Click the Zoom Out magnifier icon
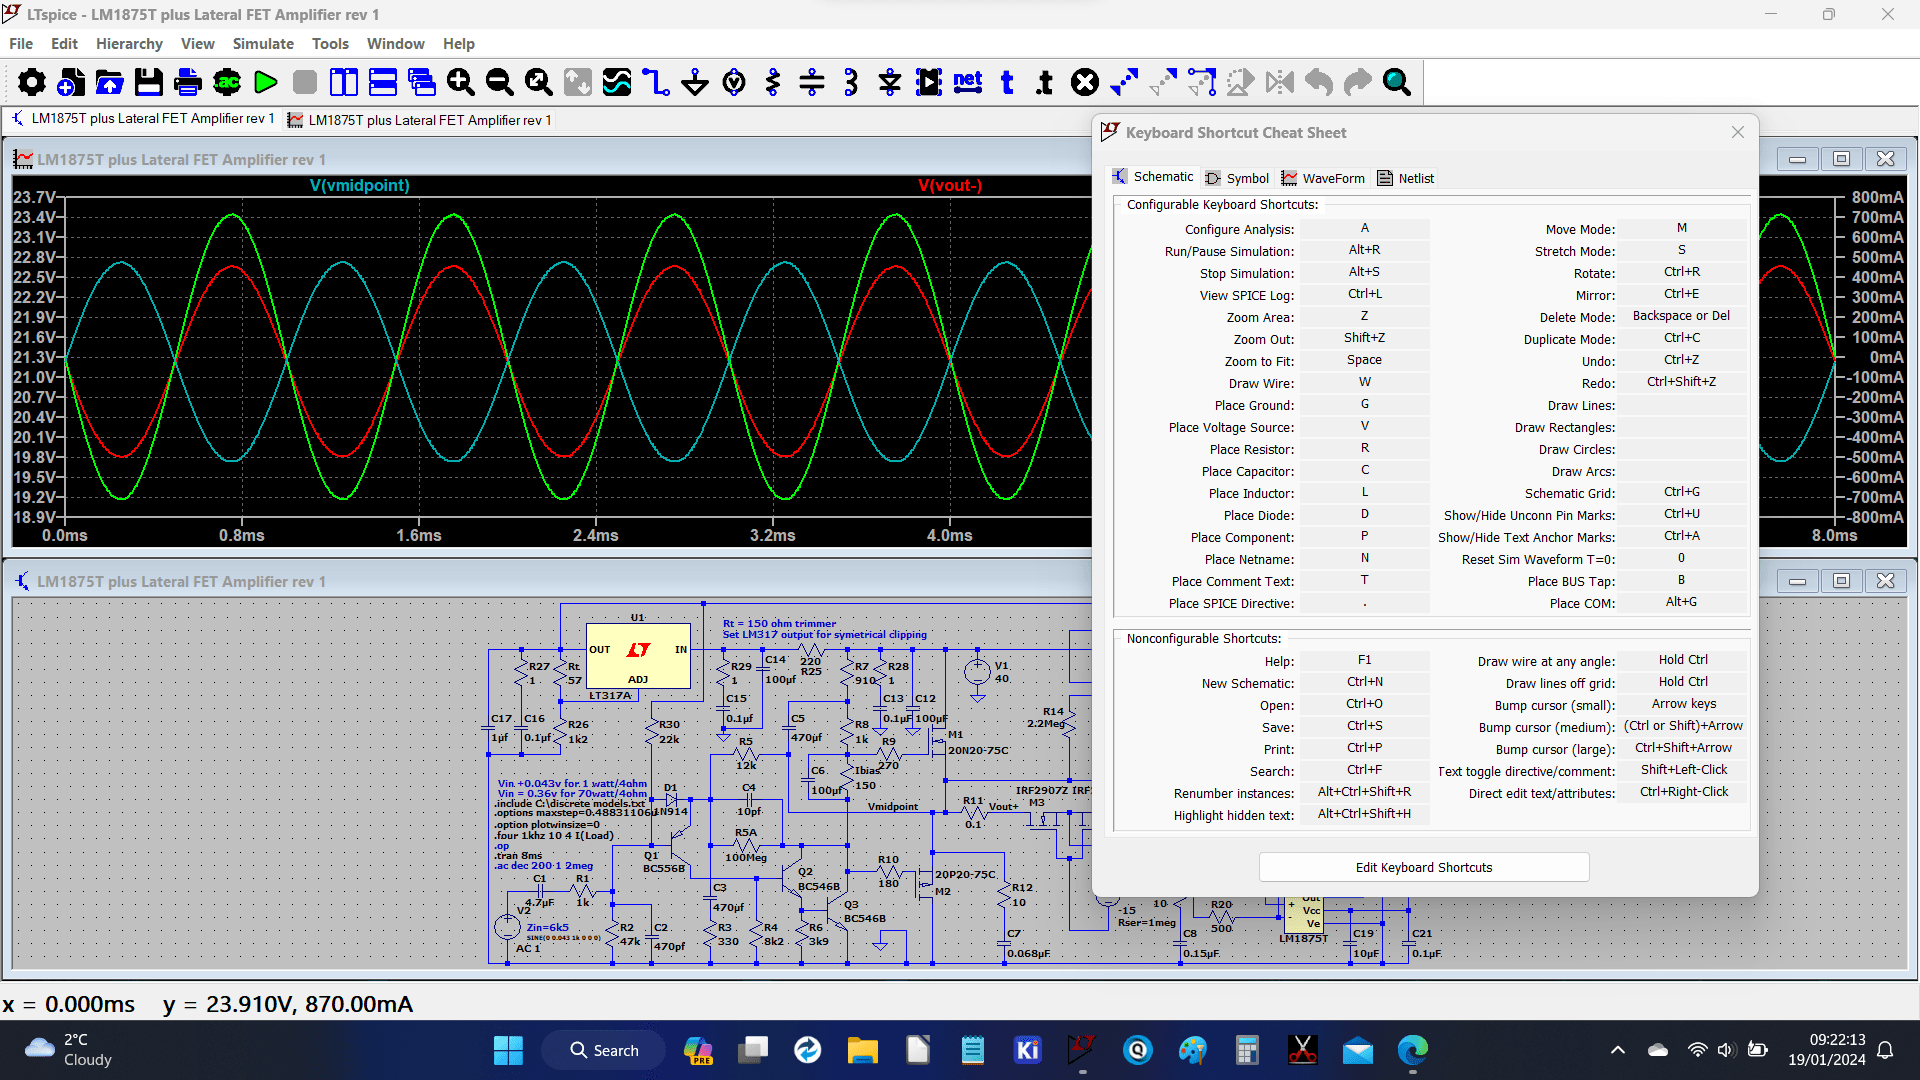This screenshot has height=1080, width=1920. coord(500,82)
